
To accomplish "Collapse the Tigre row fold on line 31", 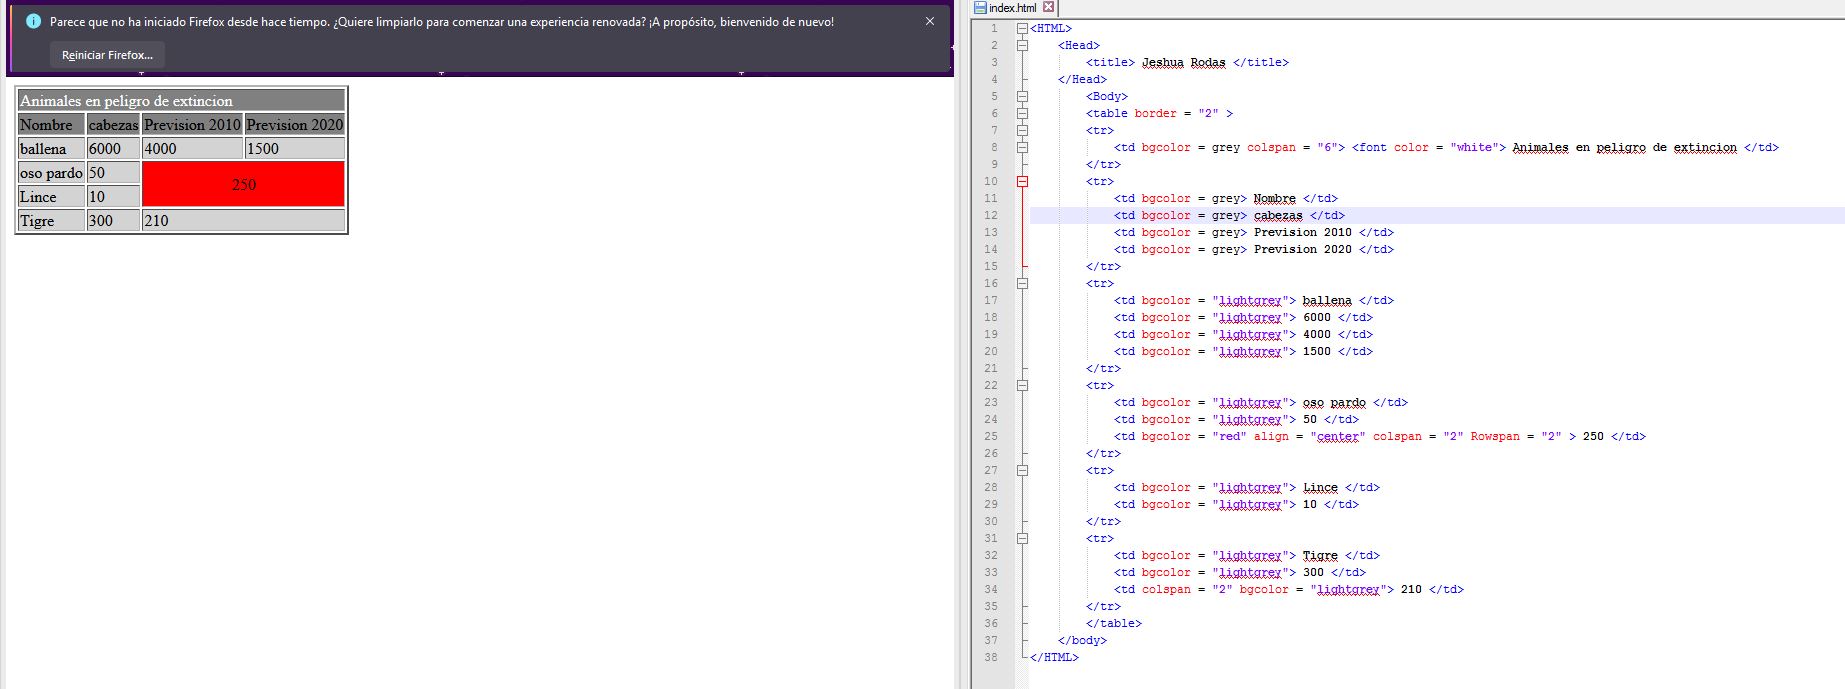I will coord(1022,538).
